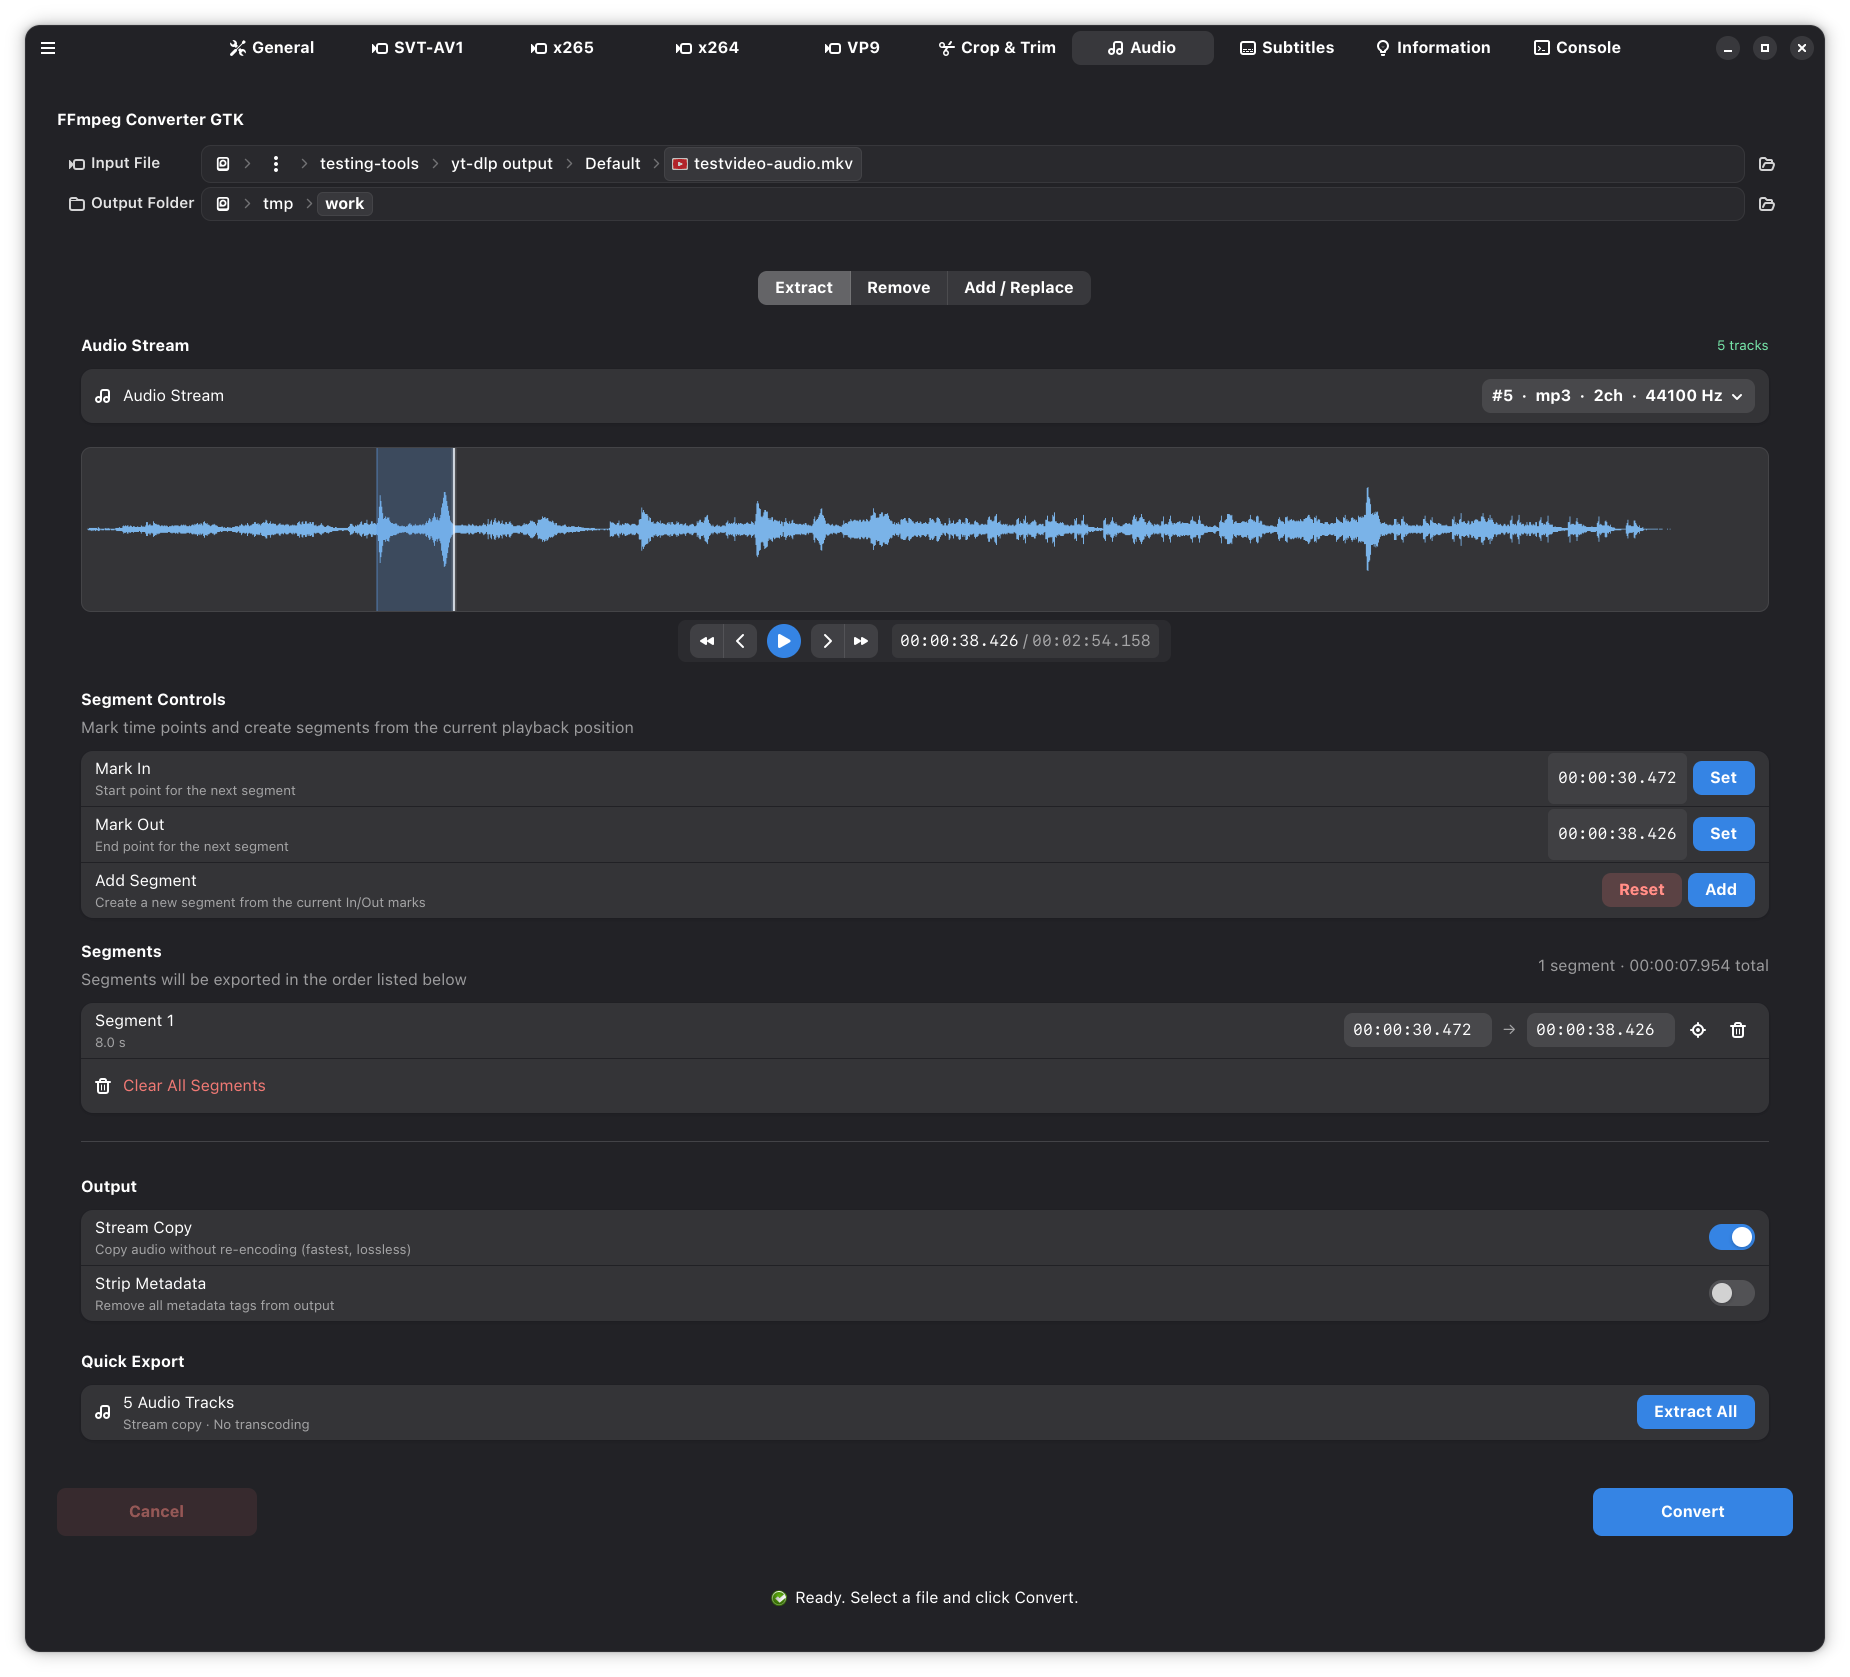1850x1677 pixels.
Task: Open the Subtitles tab
Action: pos(1287,48)
